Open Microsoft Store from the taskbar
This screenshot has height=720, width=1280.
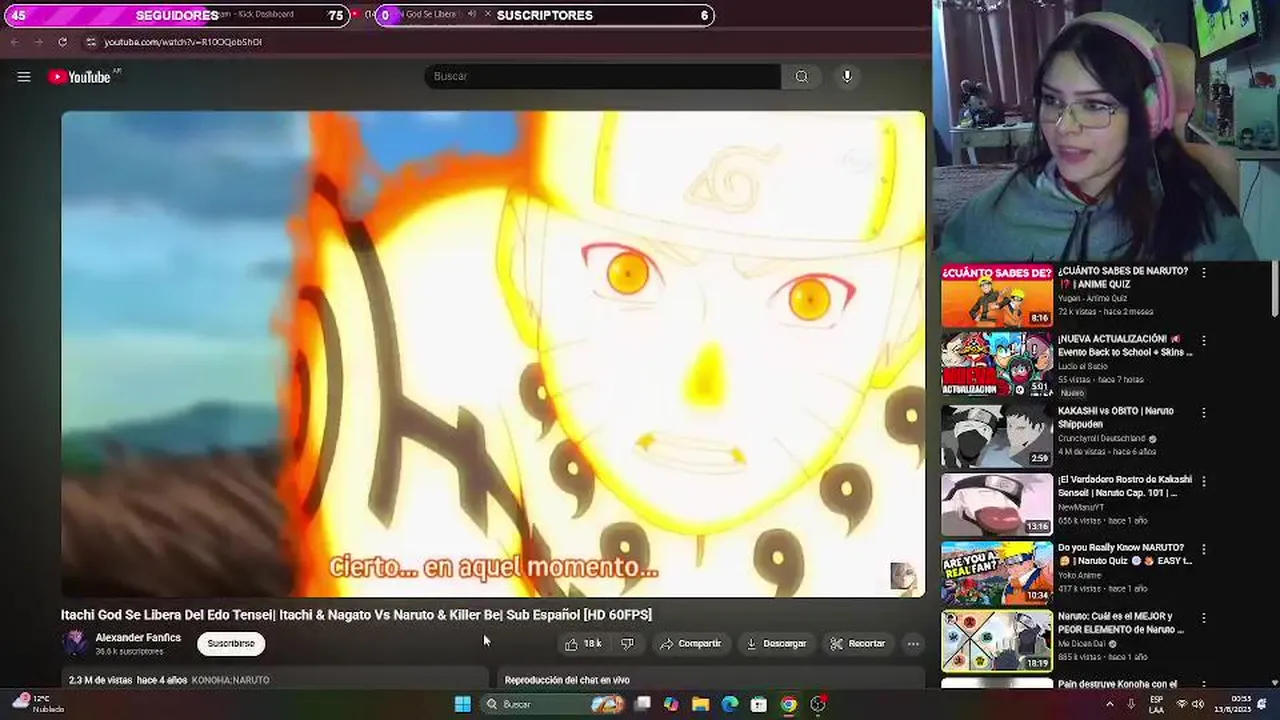[759, 704]
